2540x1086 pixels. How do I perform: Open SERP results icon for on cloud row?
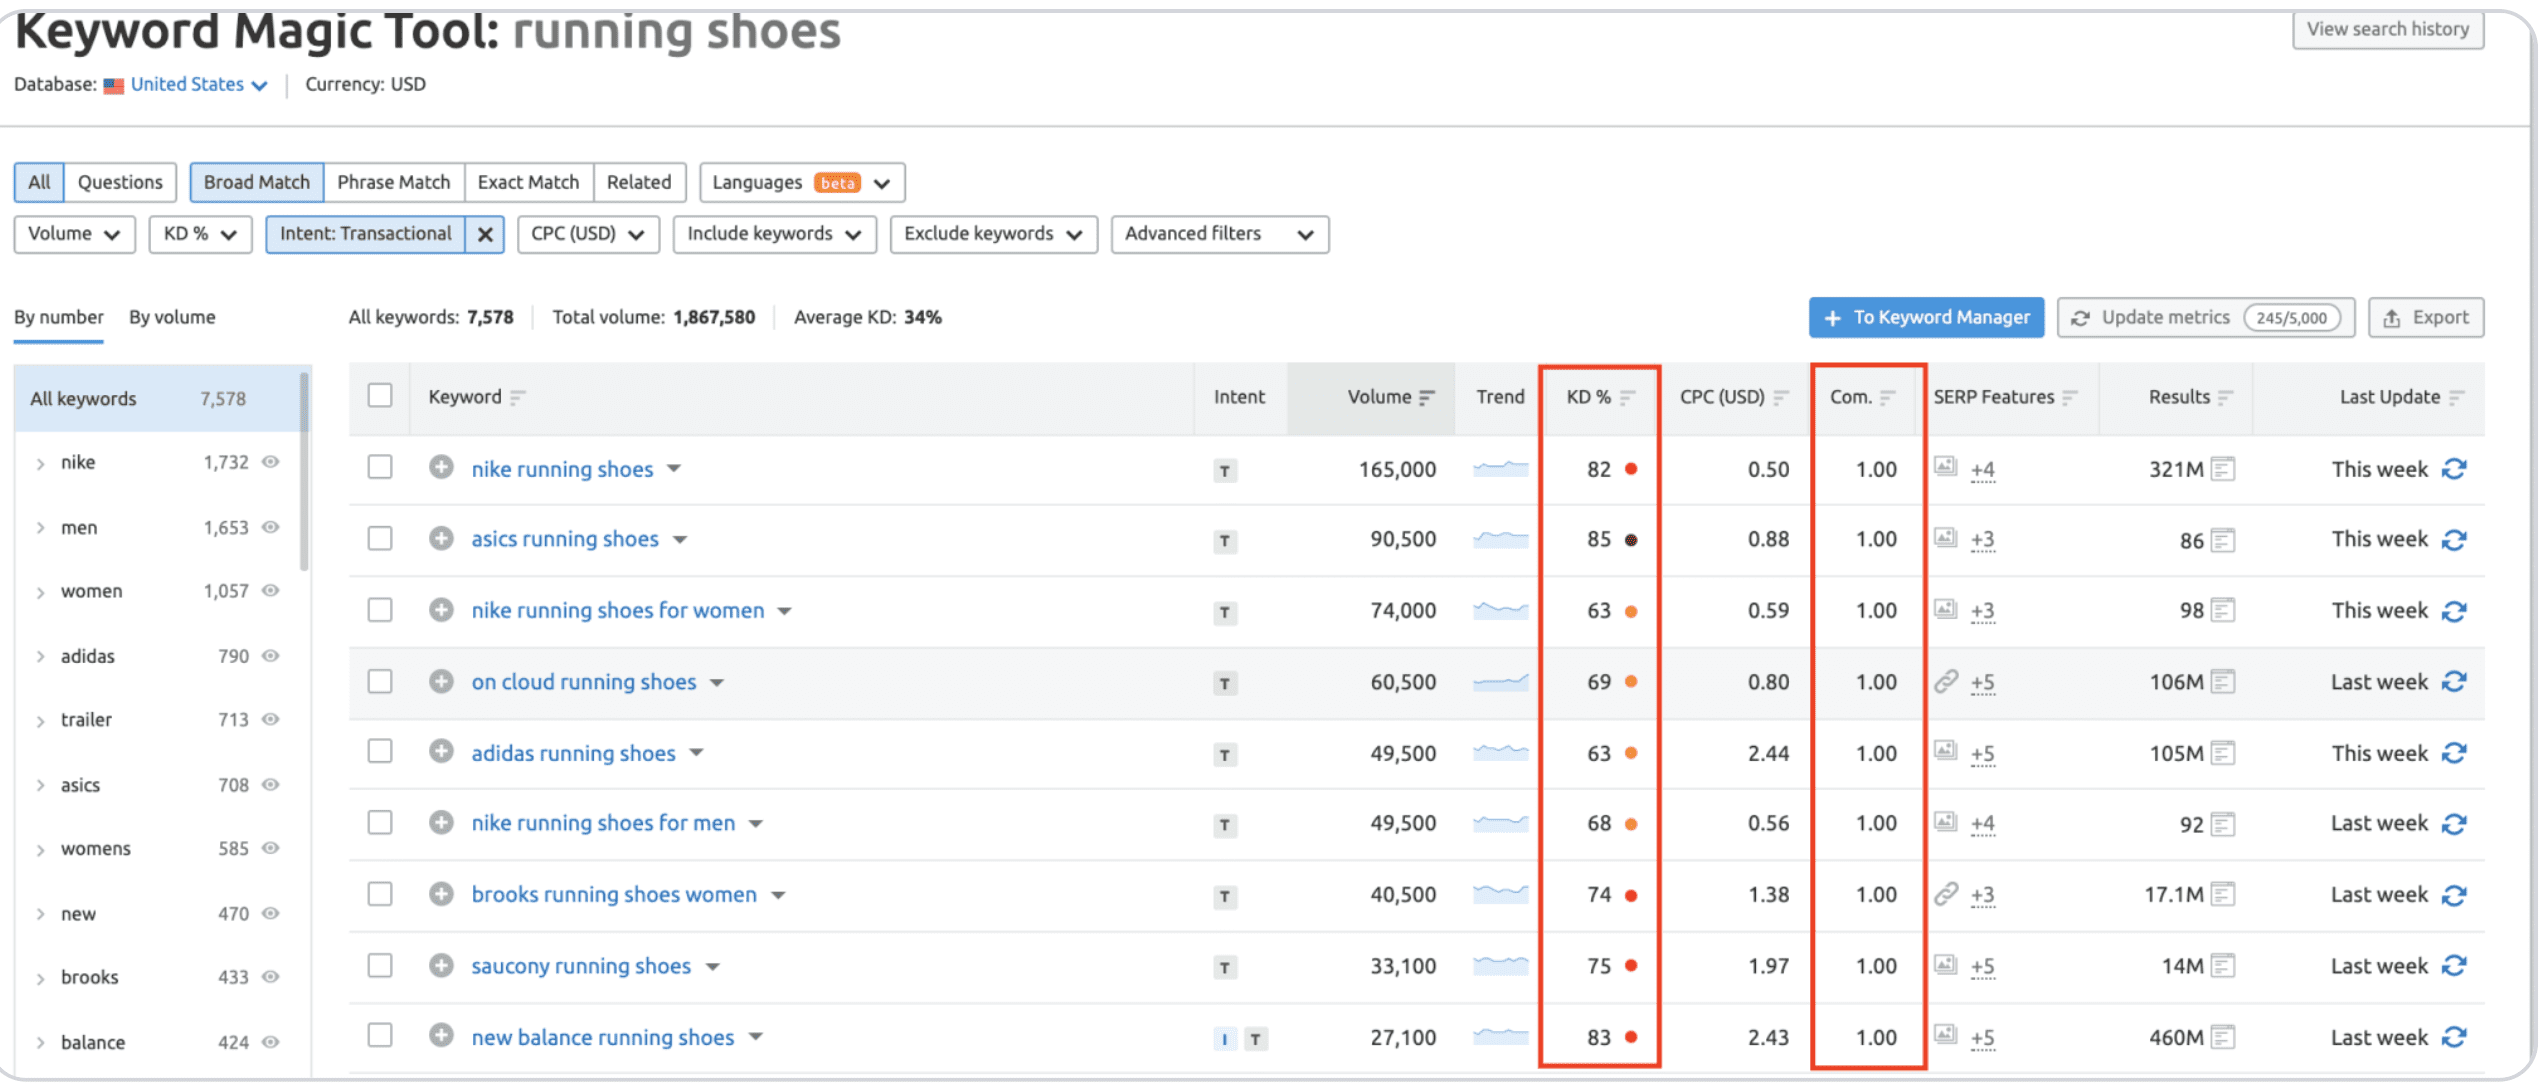(x=2223, y=682)
